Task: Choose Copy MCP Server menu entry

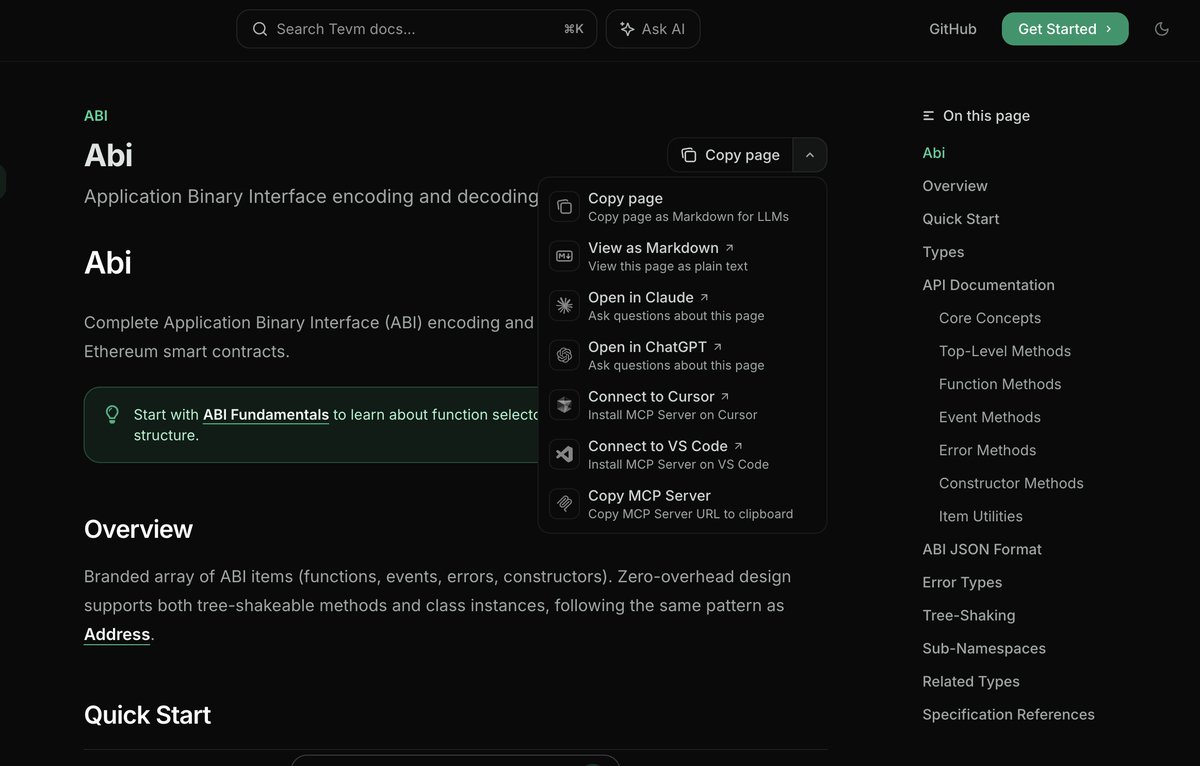Action: (682, 504)
